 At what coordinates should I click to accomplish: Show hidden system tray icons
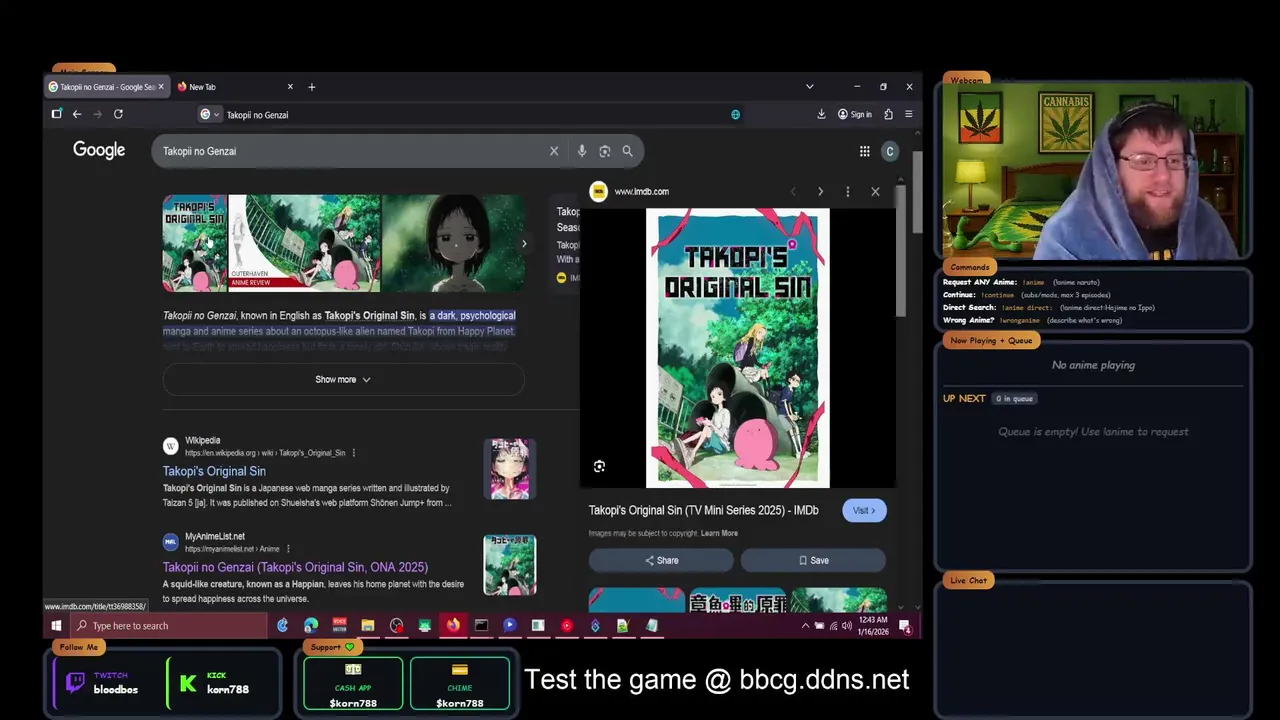805,626
